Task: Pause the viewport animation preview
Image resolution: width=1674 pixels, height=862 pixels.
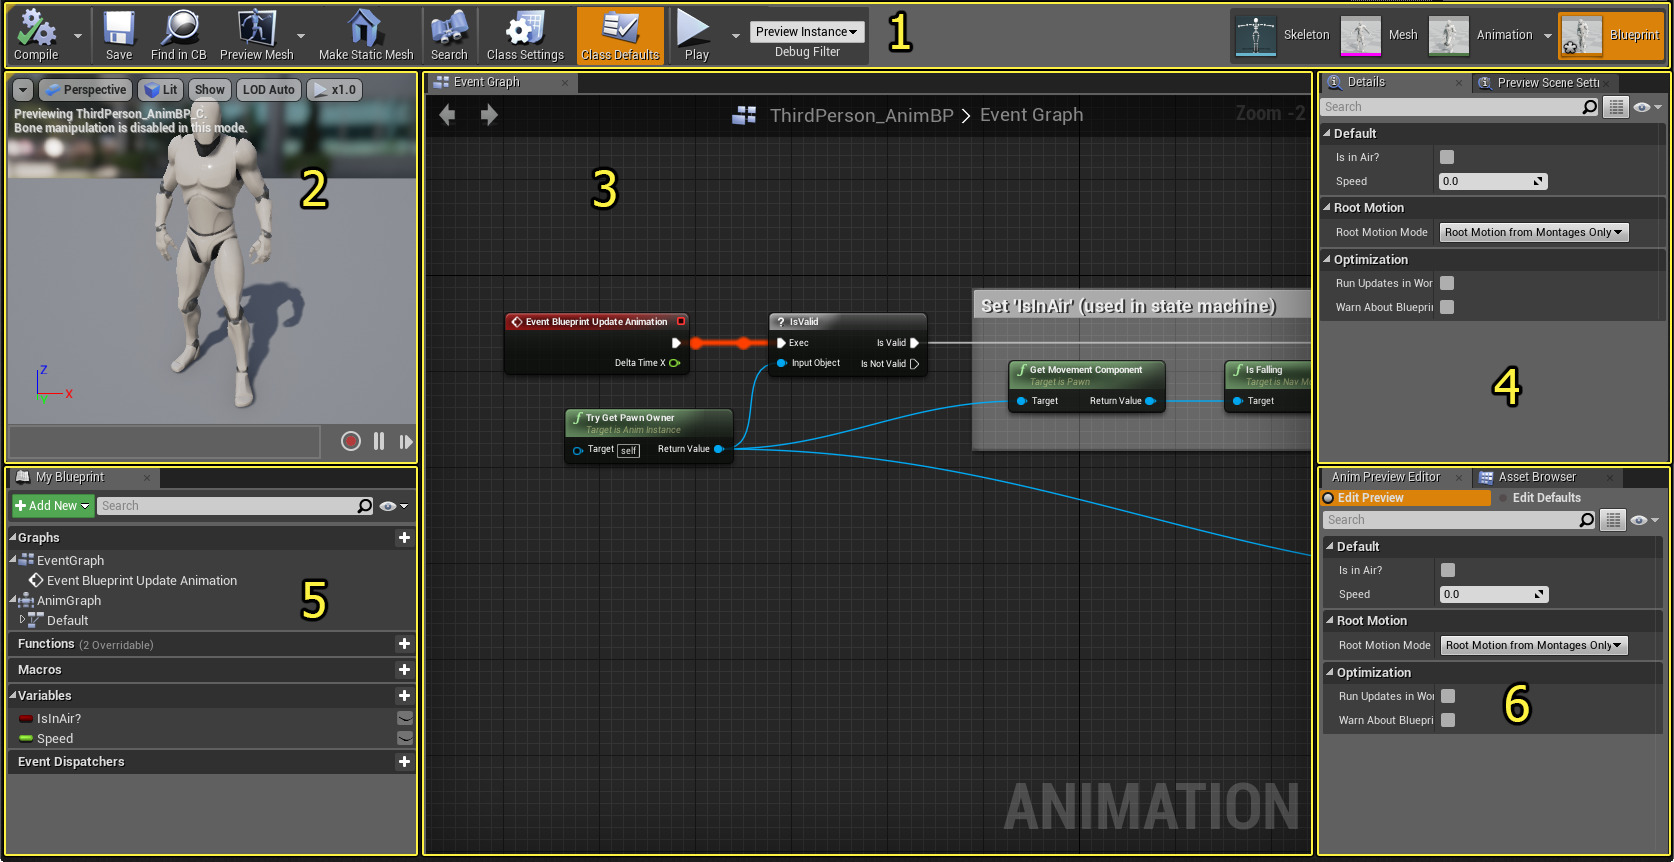Action: tap(379, 441)
